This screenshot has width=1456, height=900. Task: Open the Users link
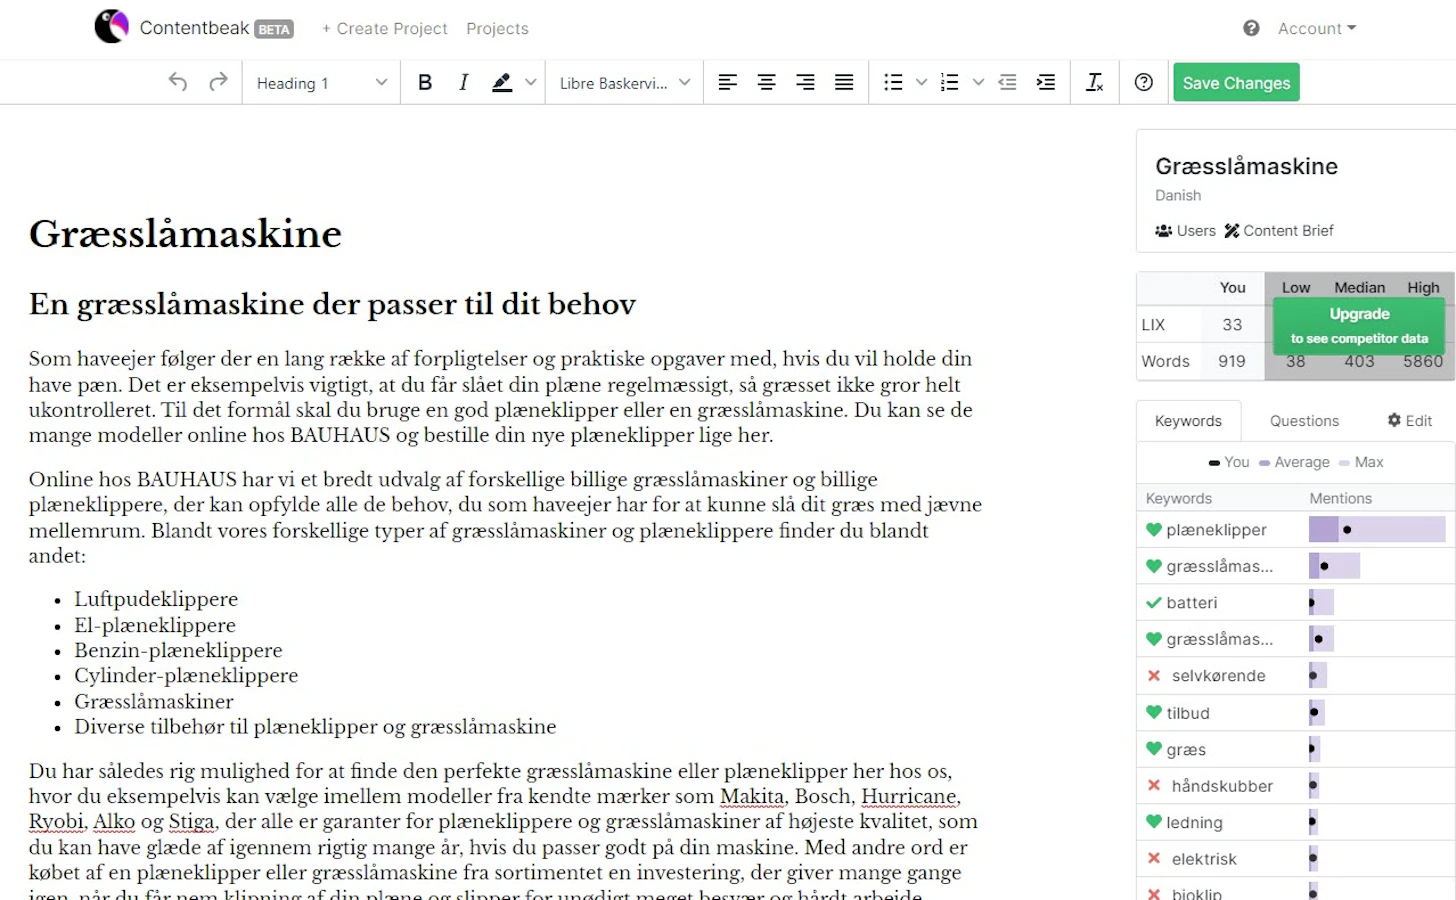[x=1185, y=231]
